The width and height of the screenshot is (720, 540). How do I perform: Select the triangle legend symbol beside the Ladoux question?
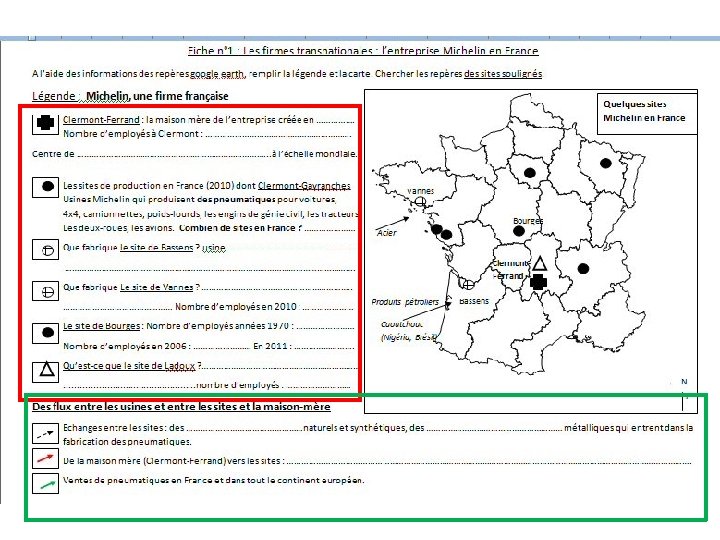pyautogui.click(x=47, y=369)
